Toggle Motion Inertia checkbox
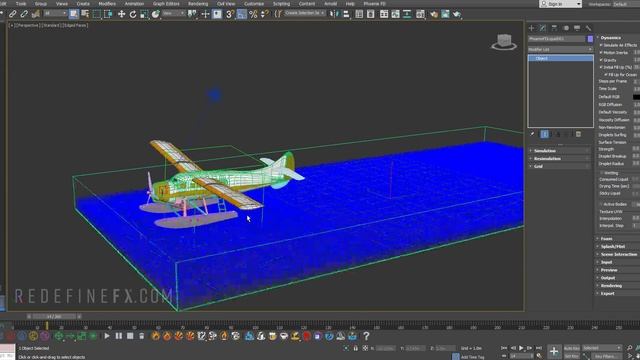The image size is (640, 360). click(x=601, y=53)
